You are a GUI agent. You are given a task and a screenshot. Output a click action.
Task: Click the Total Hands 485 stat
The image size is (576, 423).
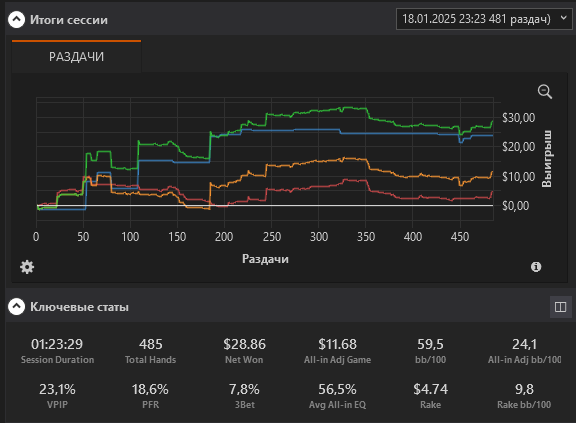coord(150,351)
